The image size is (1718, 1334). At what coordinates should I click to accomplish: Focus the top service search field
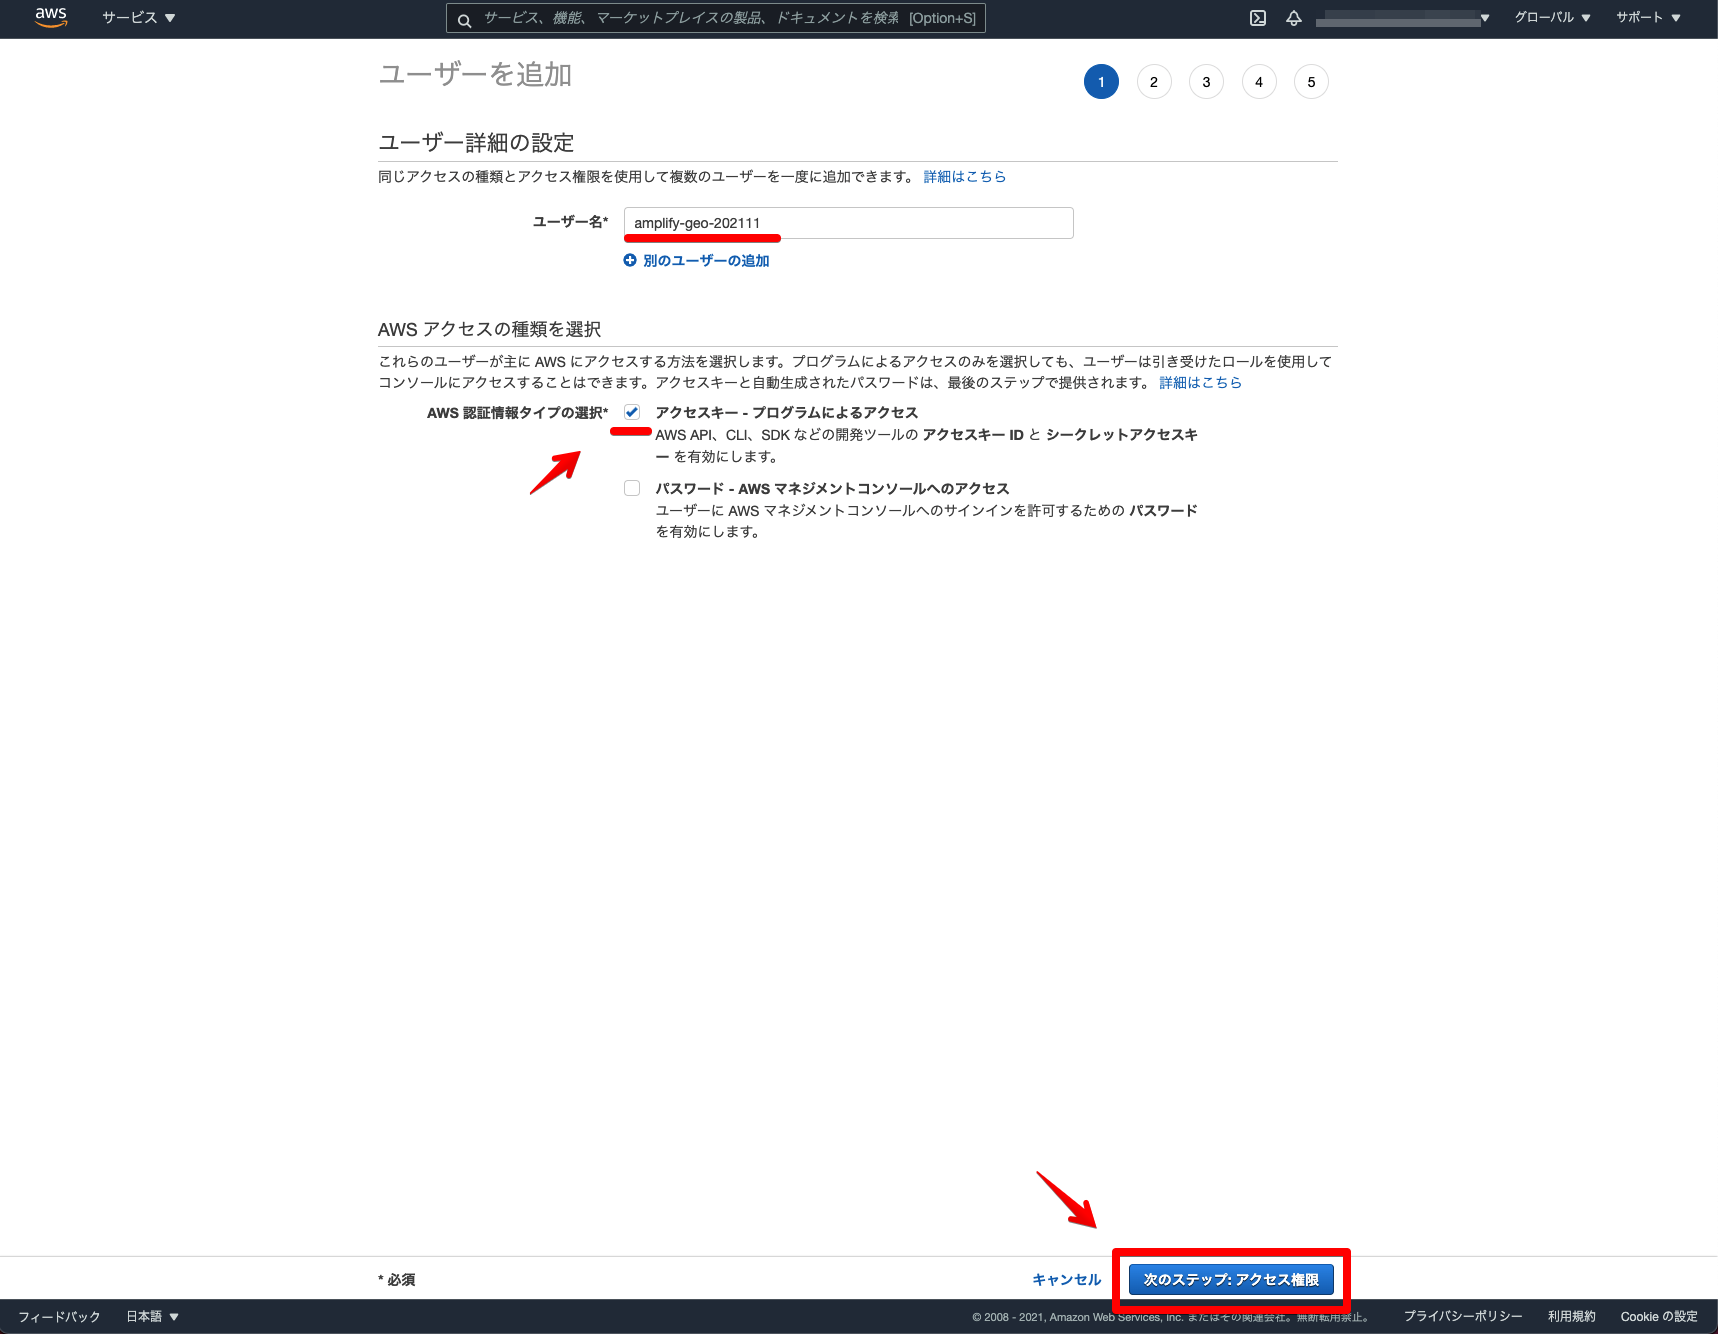point(715,18)
